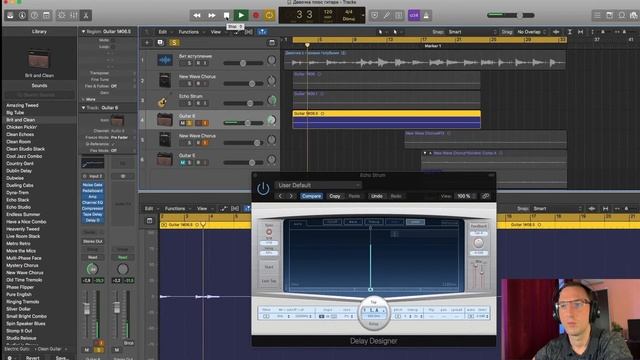Image resolution: width=640 pixels, height=360 pixels.
Task: Open the Note Pads button at top right
Action: (609, 16)
